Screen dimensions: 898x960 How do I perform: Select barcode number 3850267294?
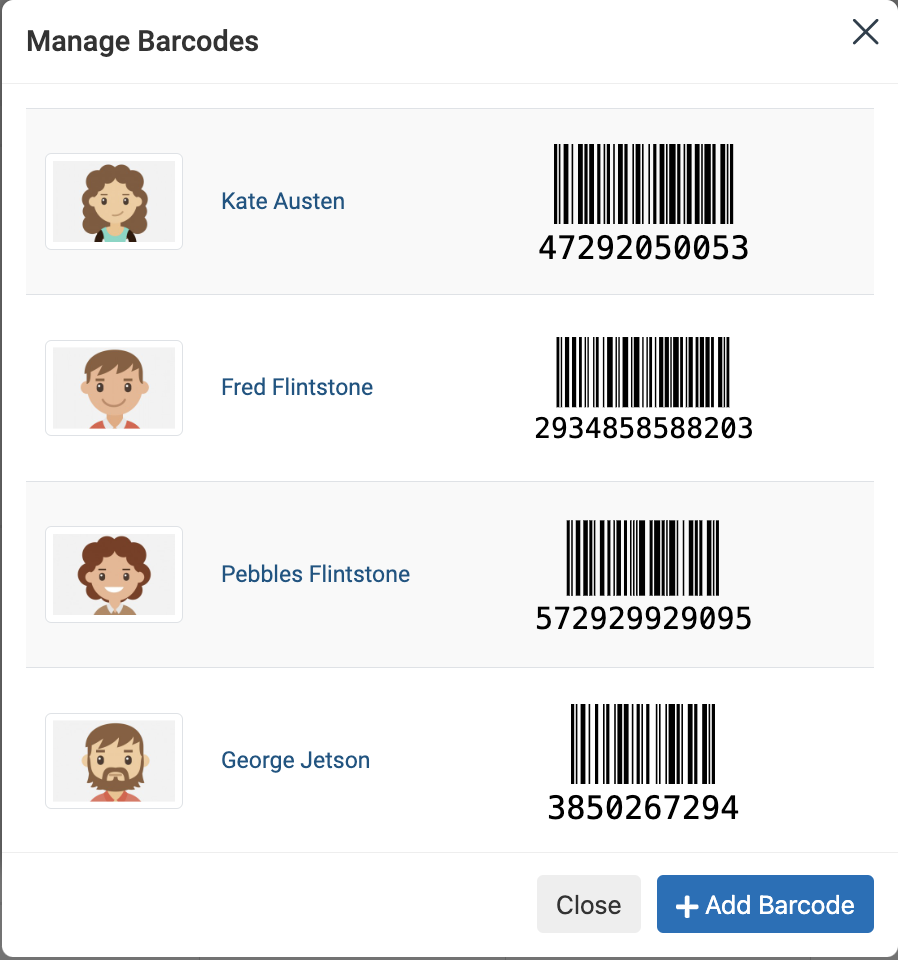643,806
